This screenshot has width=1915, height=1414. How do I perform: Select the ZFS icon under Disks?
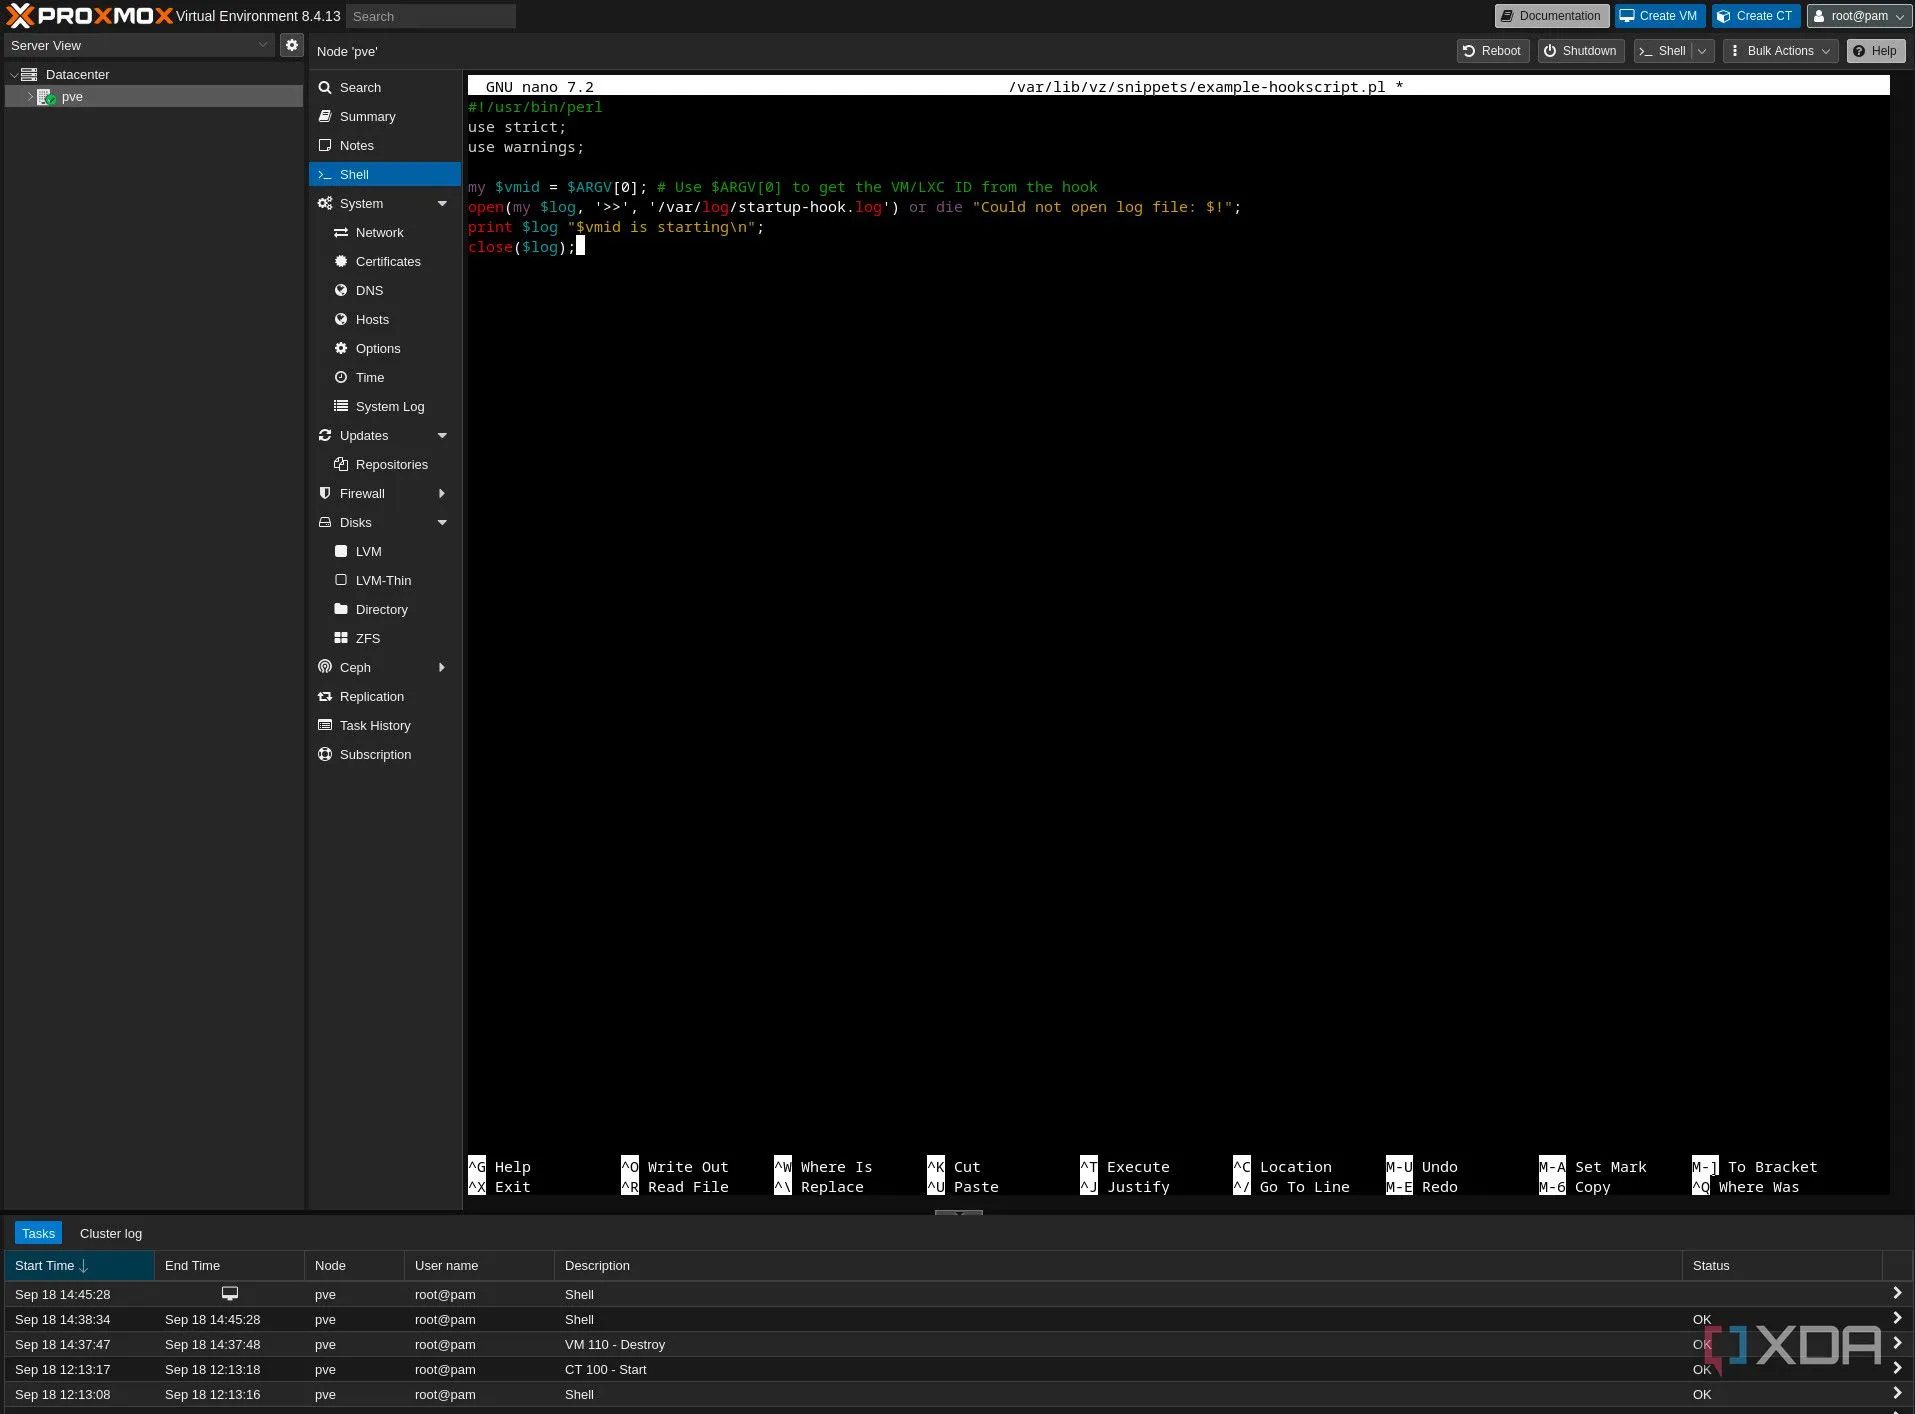tap(341, 638)
